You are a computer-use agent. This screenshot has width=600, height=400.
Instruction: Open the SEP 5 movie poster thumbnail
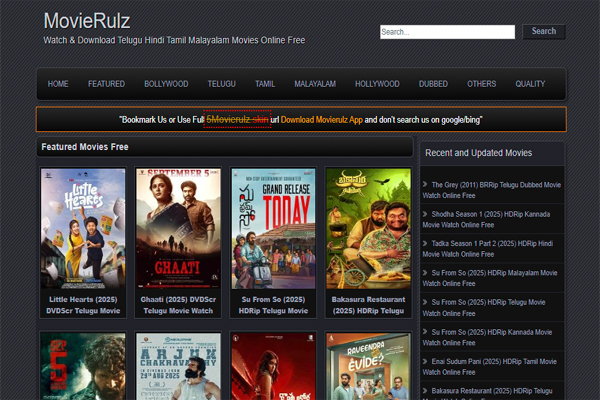[x=83, y=366]
